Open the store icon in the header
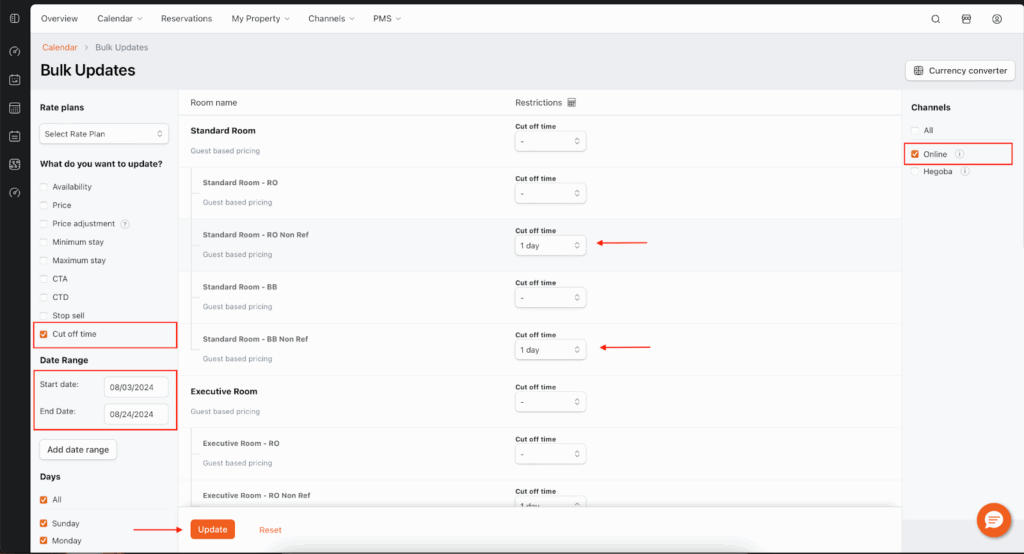 (966, 19)
